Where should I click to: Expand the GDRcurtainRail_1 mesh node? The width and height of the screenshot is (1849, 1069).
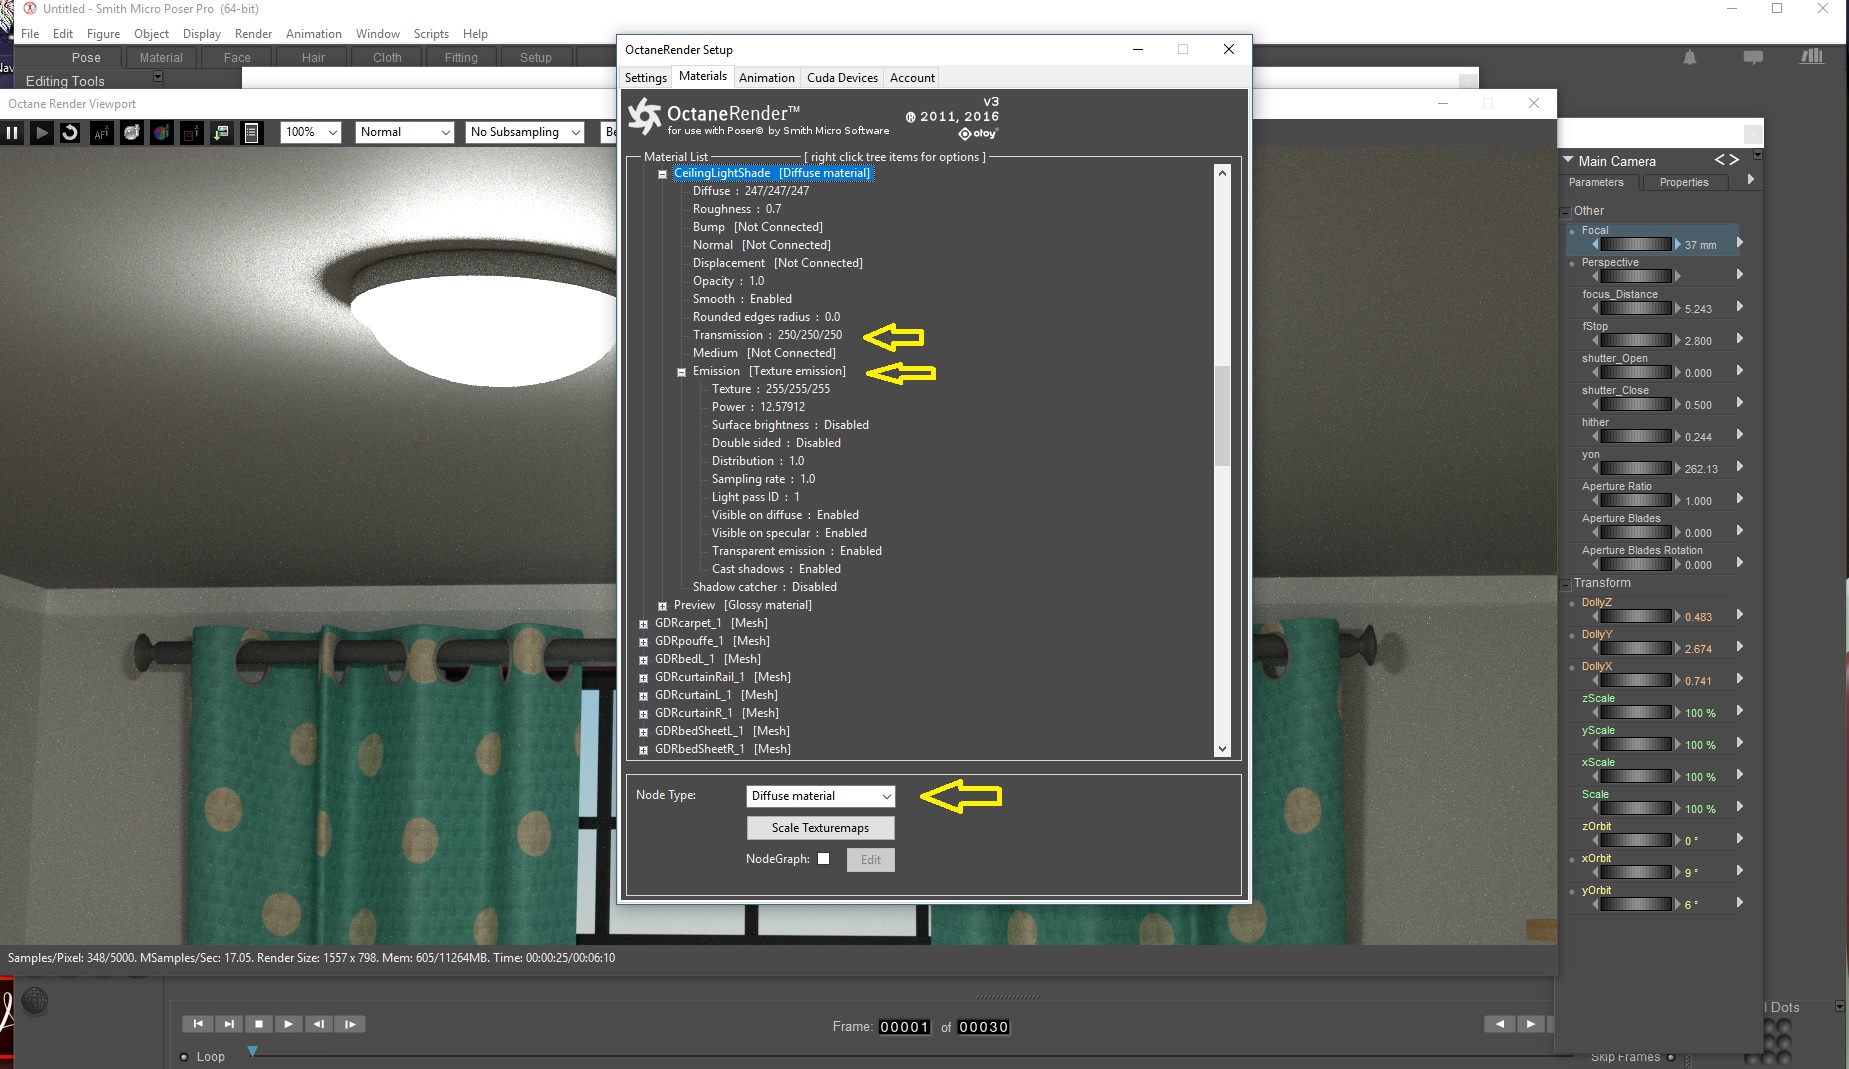tap(643, 678)
